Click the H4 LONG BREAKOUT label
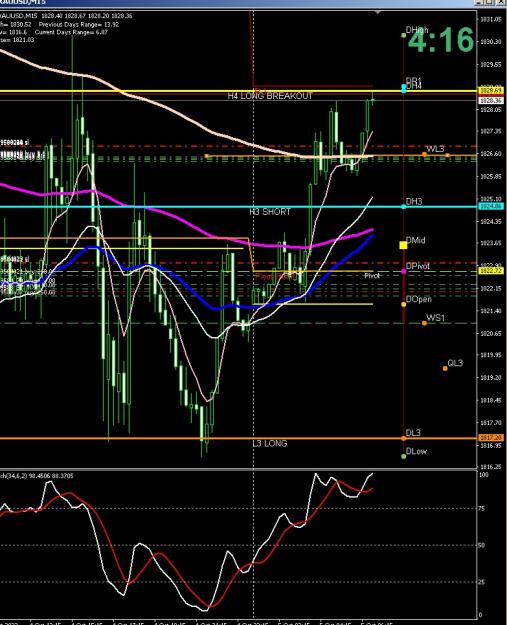507x625 pixels. pos(270,96)
